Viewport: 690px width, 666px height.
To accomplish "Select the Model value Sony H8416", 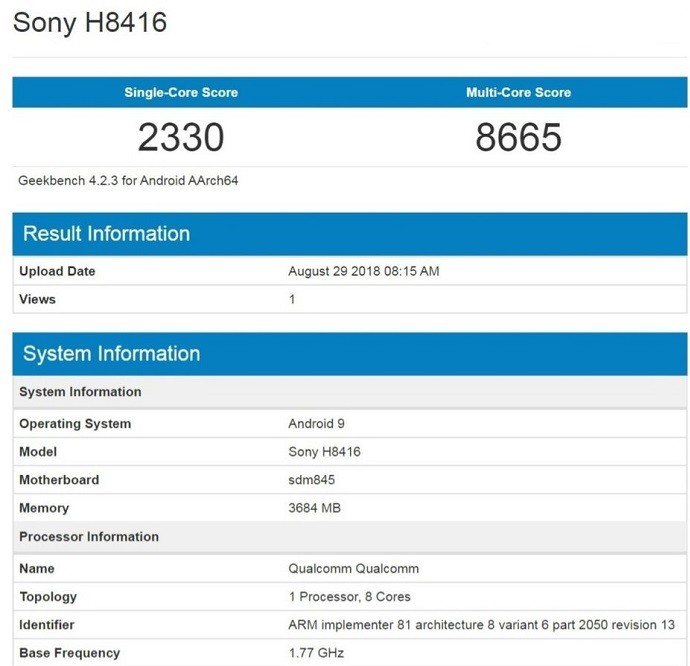I will tap(324, 452).
